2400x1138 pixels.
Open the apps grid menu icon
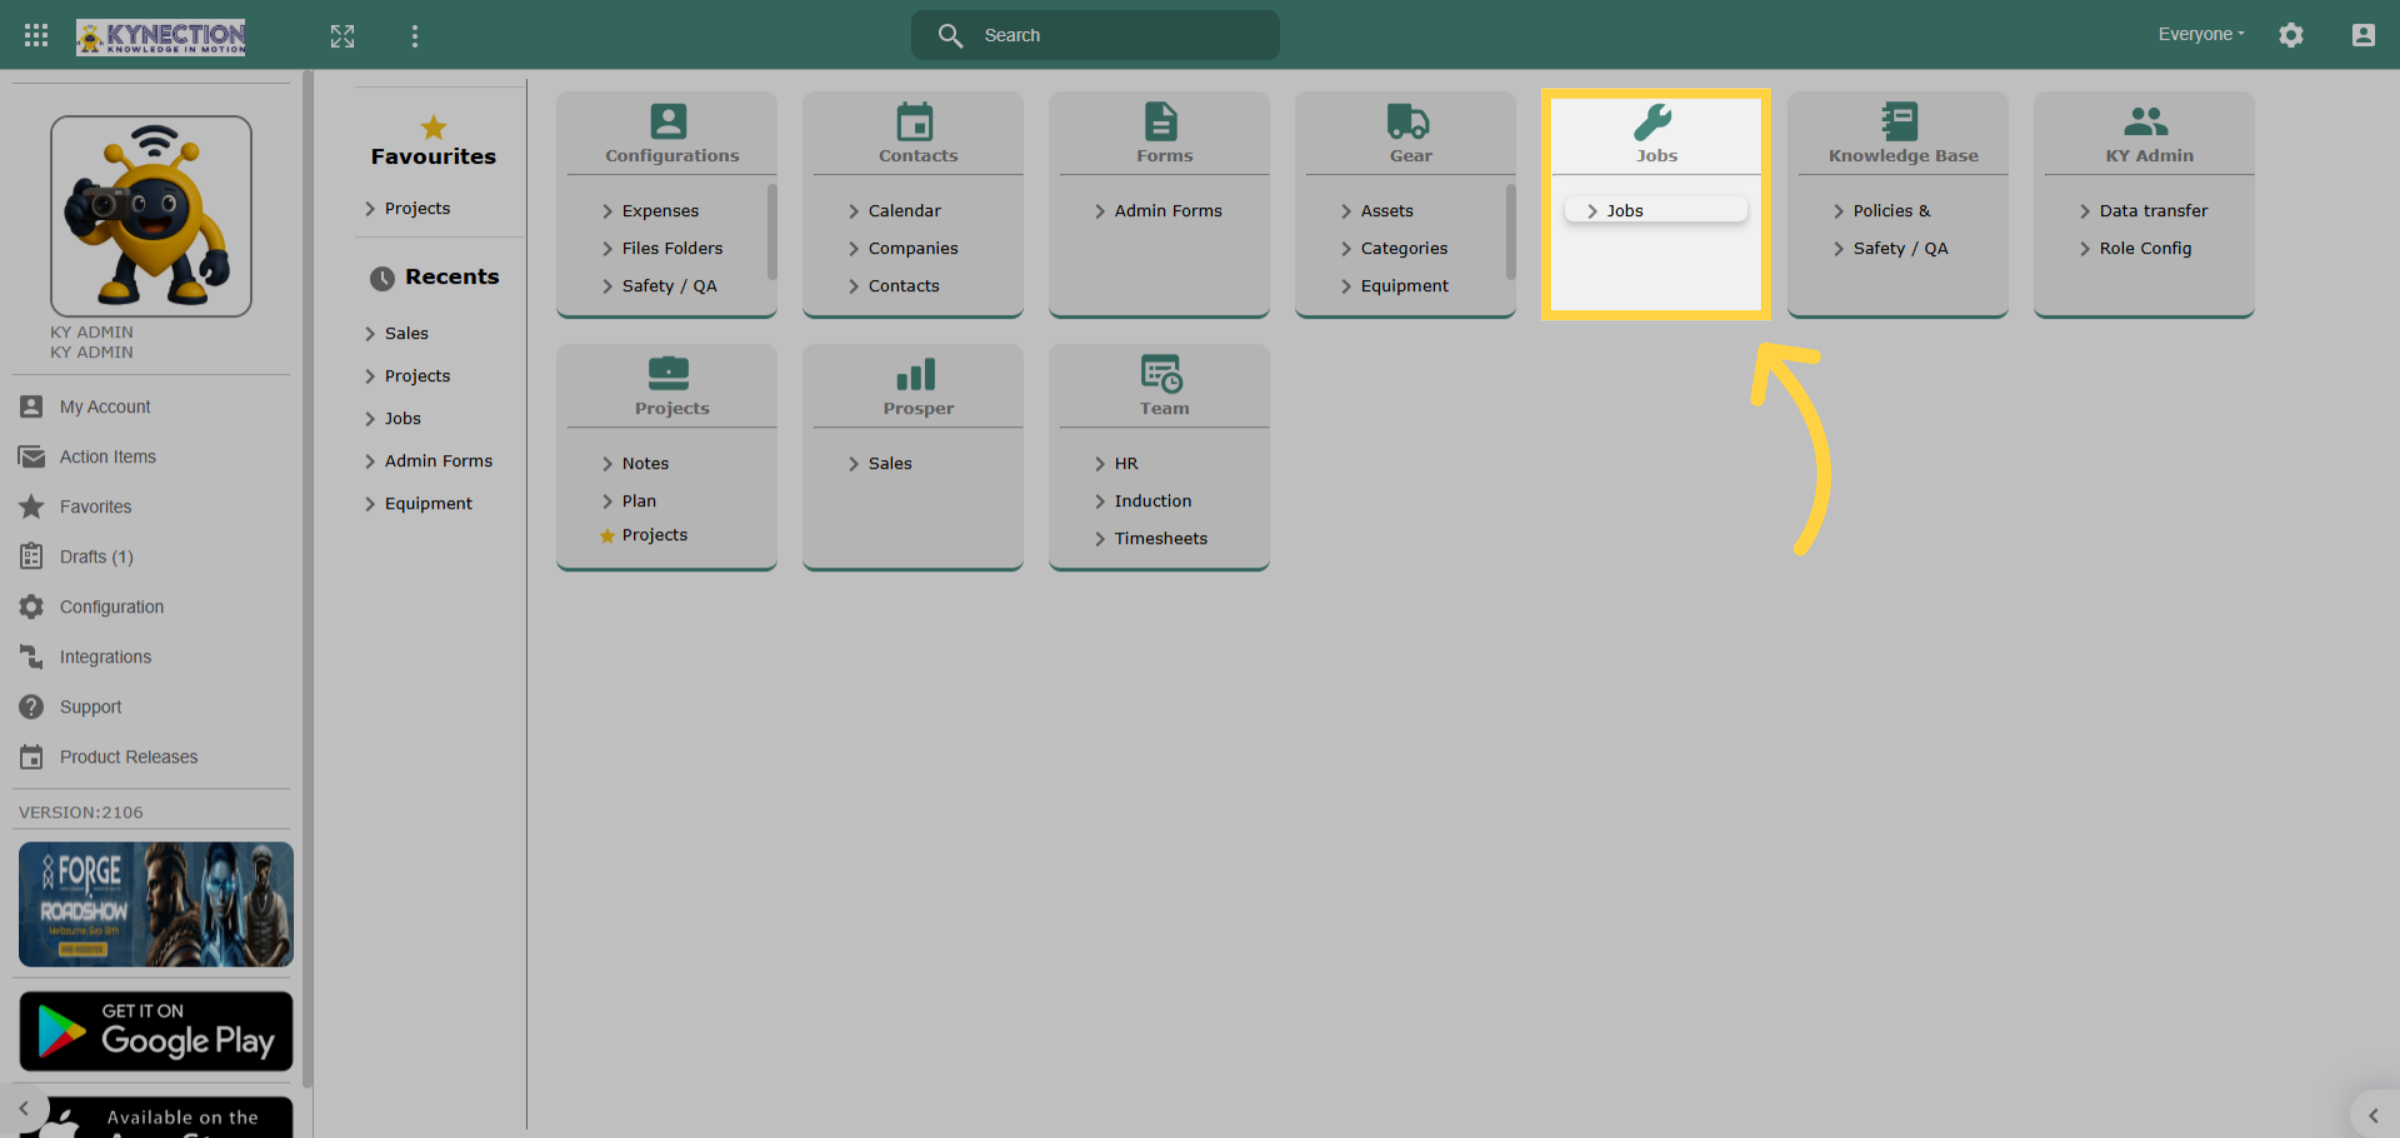[x=36, y=35]
